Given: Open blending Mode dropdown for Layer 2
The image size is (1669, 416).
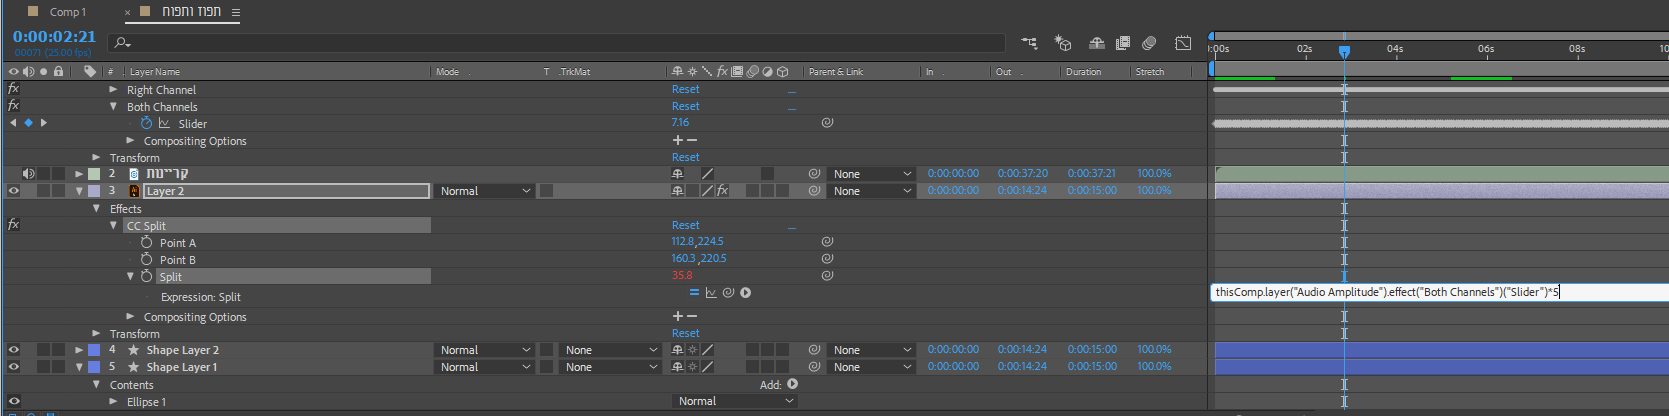Looking at the screenshot, I should click(x=485, y=190).
